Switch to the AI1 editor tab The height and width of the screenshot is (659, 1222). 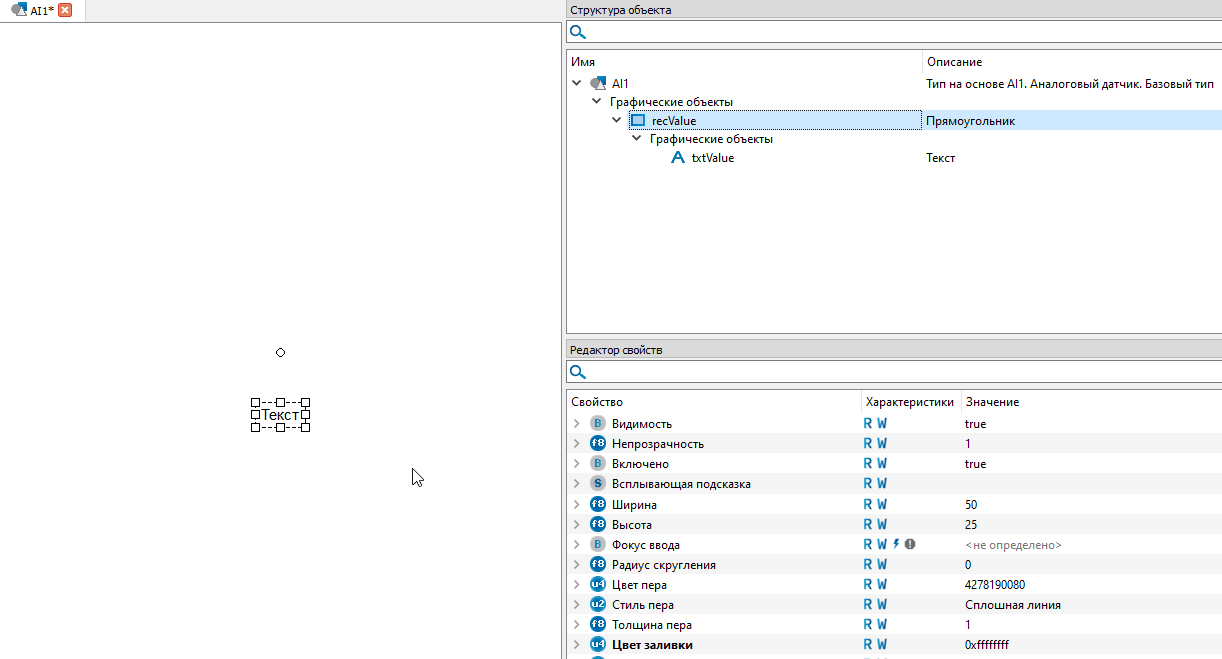click(35, 10)
